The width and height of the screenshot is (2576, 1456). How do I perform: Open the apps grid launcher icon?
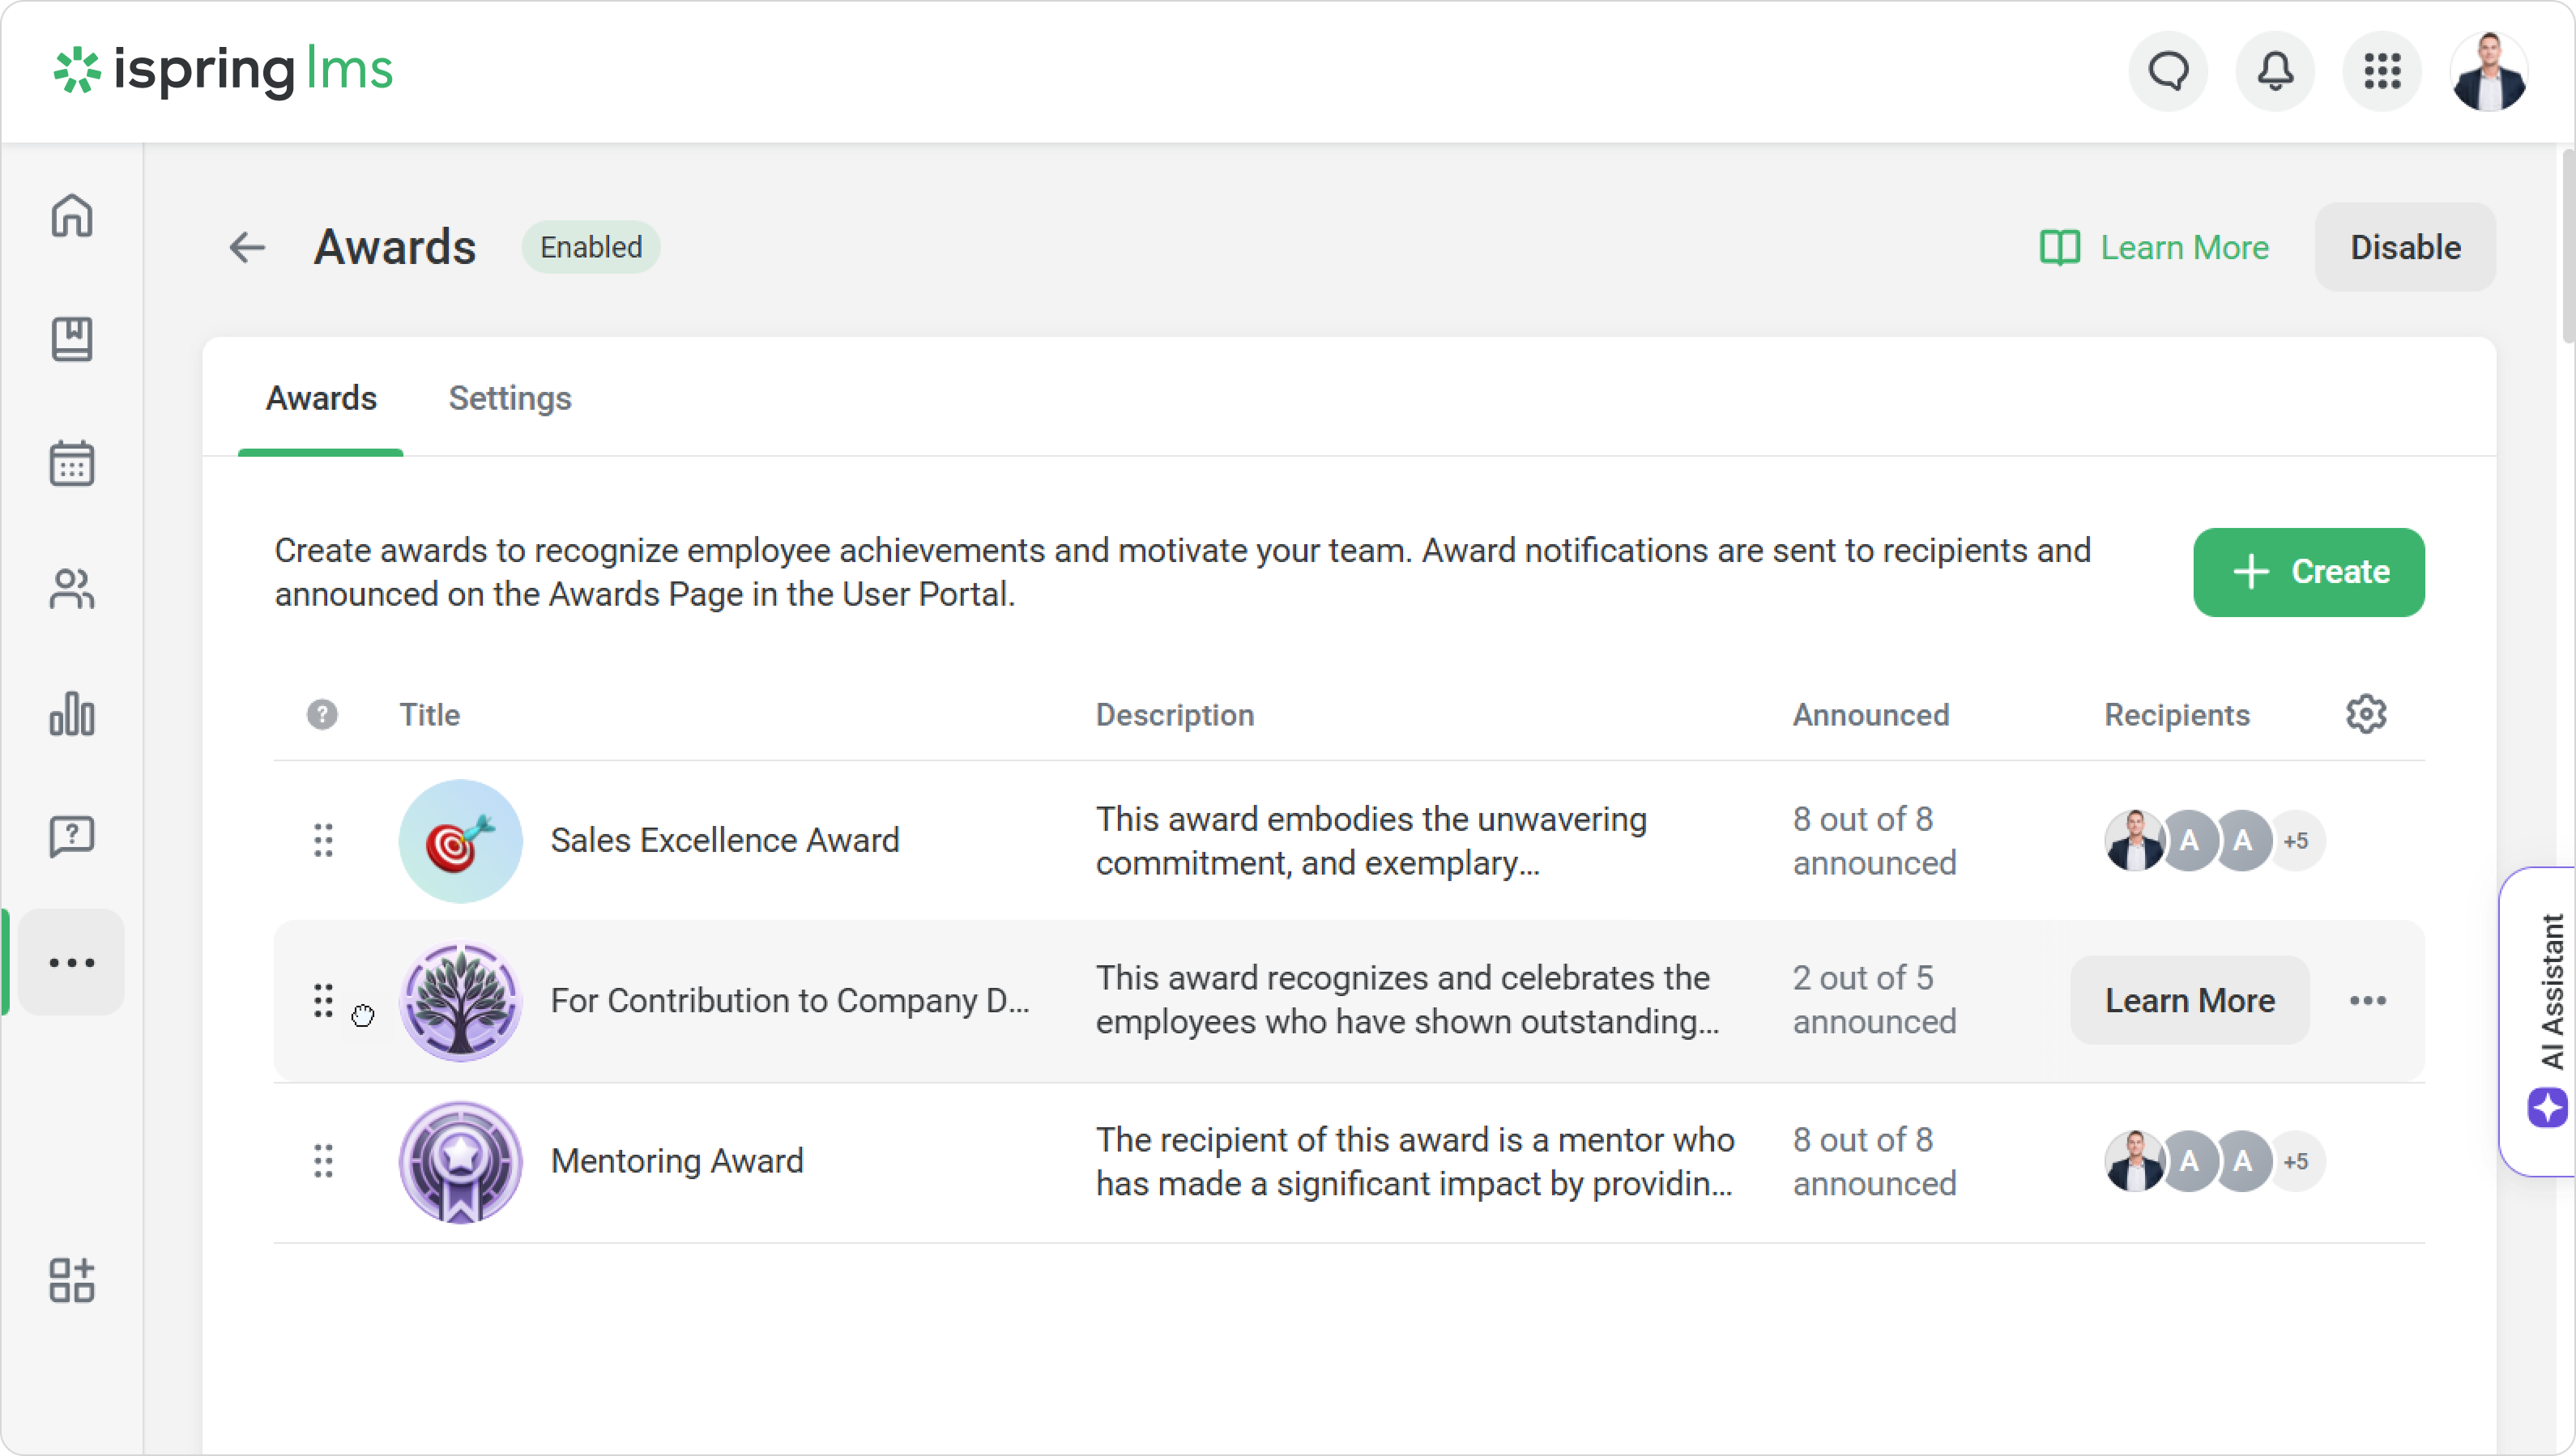point(2382,71)
